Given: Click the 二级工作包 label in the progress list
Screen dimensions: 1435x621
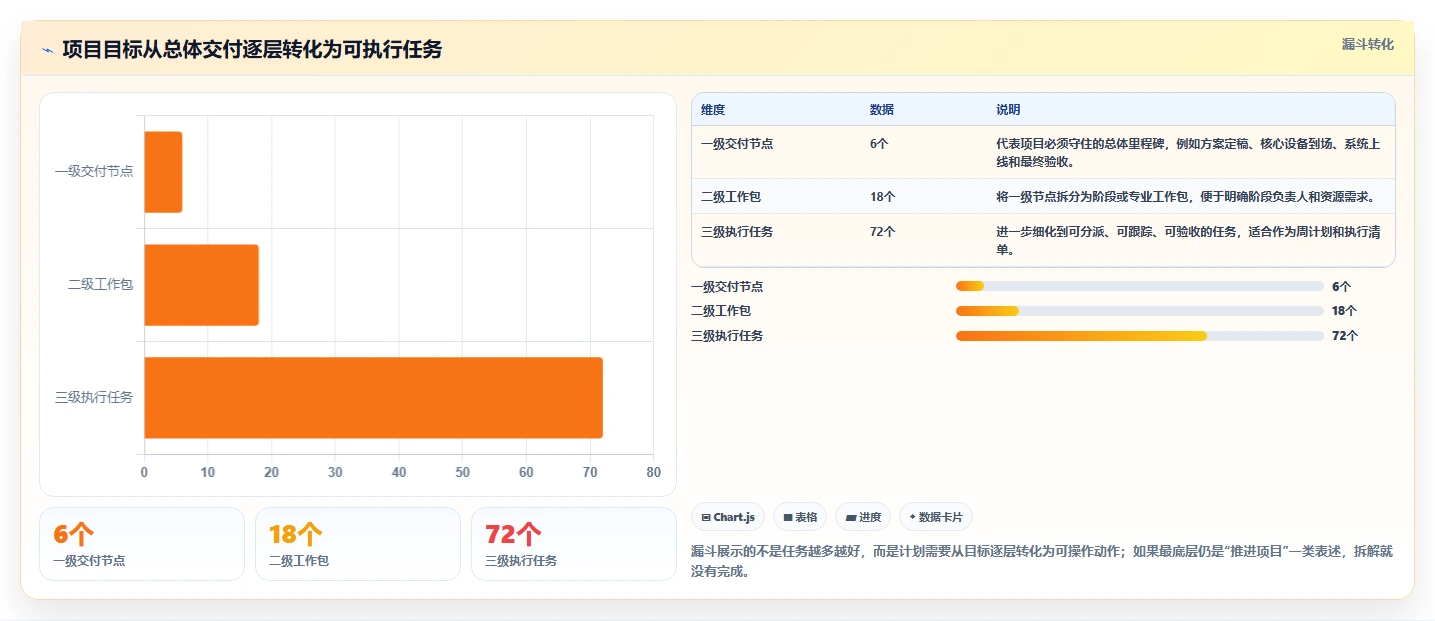Looking at the screenshot, I should coord(721,311).
